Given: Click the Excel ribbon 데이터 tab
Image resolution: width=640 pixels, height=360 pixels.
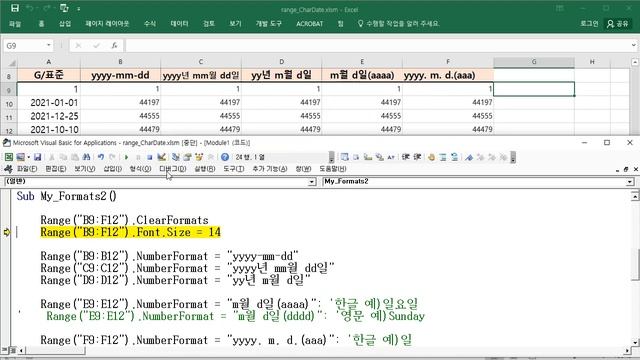Looking at the screenshot, I should (x=179, y=24).
